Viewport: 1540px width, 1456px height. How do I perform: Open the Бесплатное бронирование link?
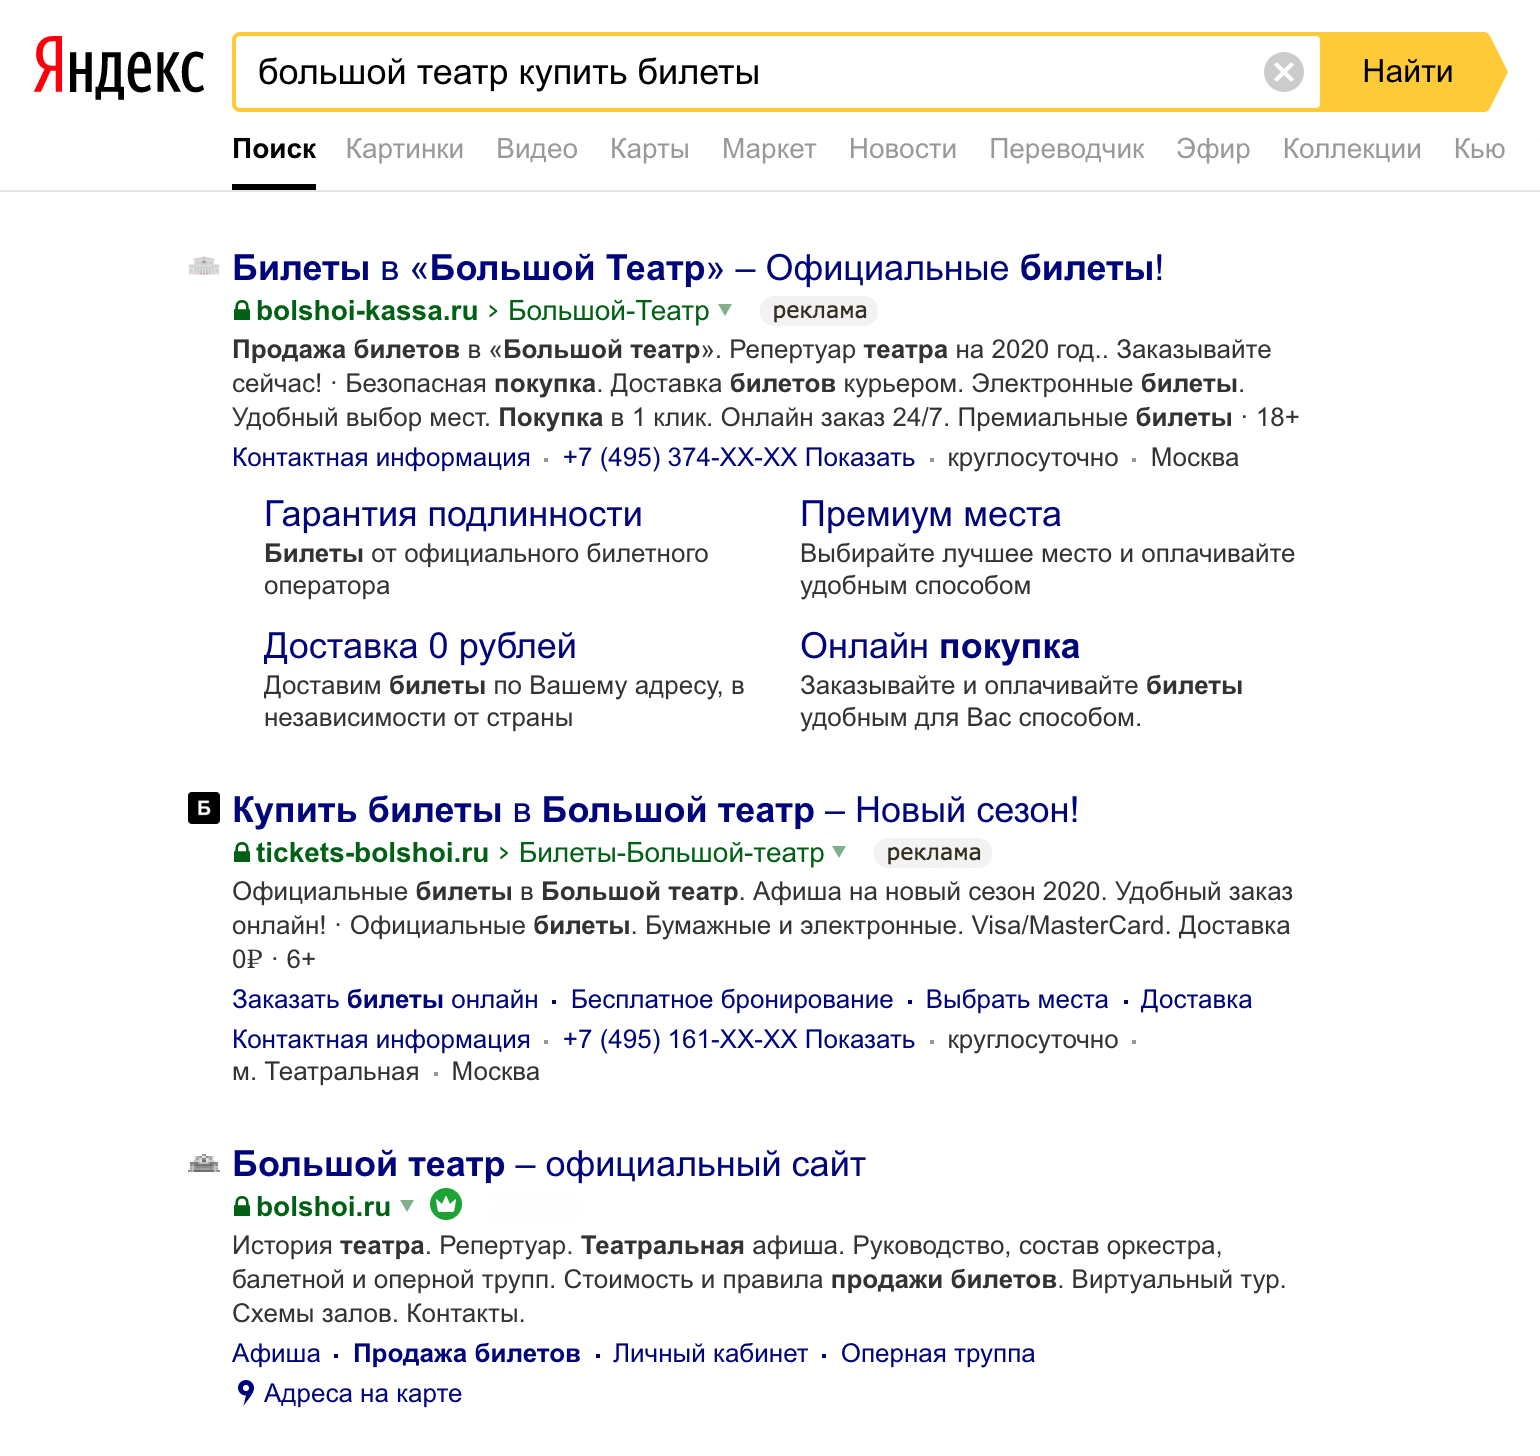point(732,1000)
